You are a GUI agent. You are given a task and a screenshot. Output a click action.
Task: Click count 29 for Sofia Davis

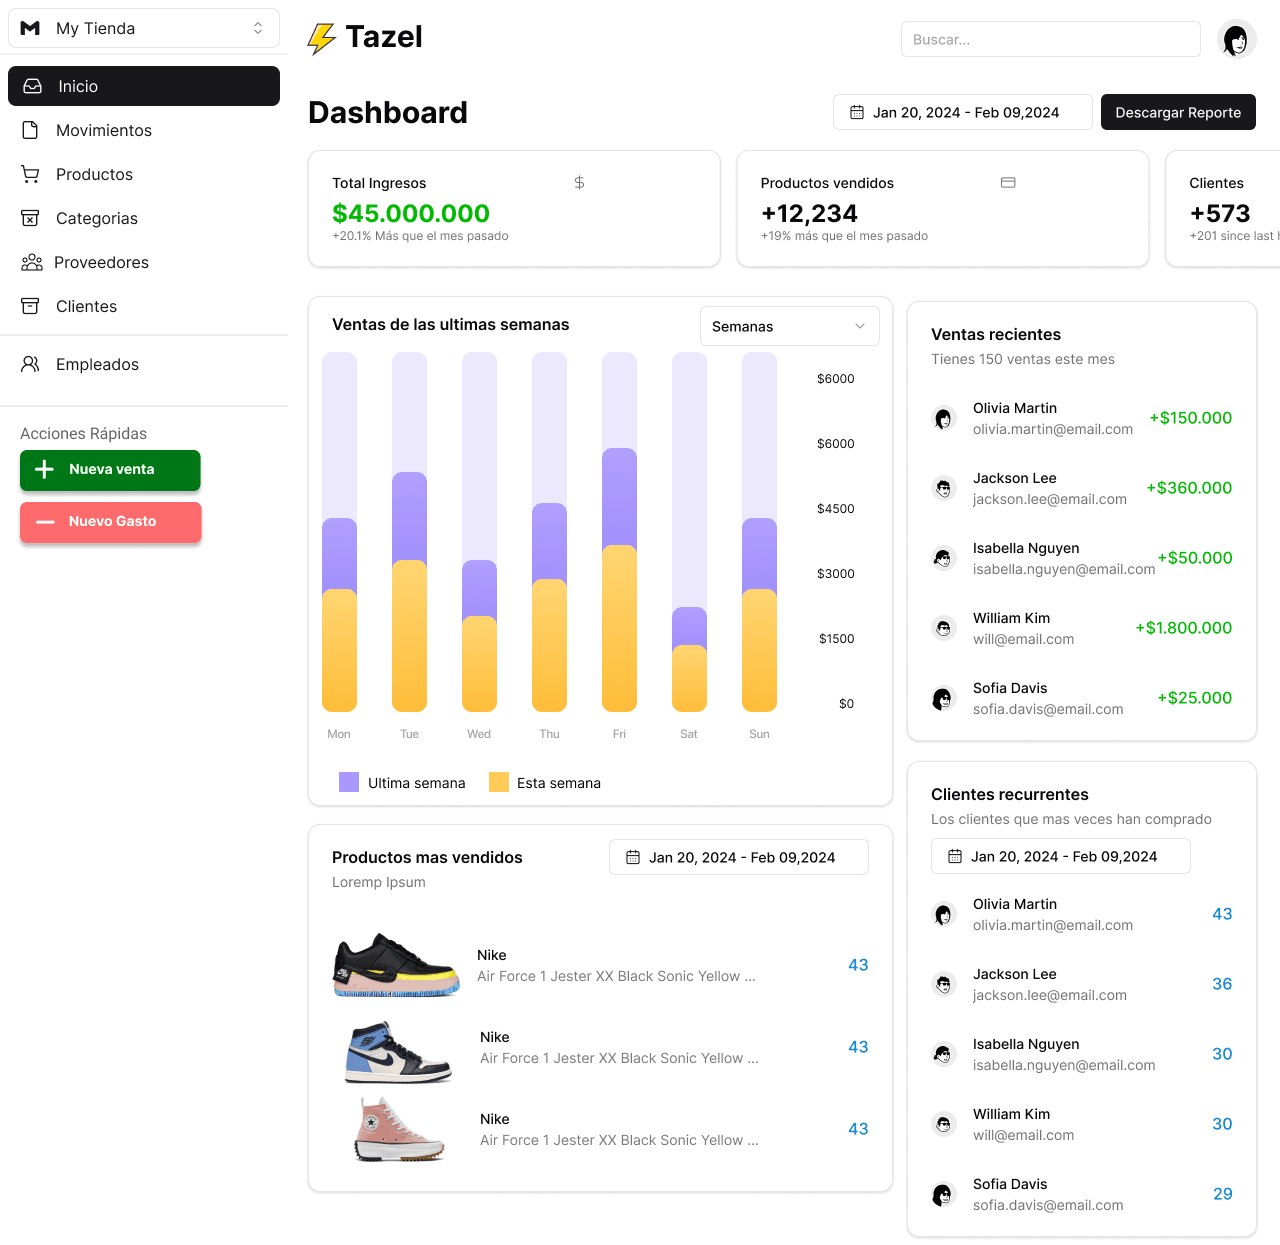pos(1223,1194)
